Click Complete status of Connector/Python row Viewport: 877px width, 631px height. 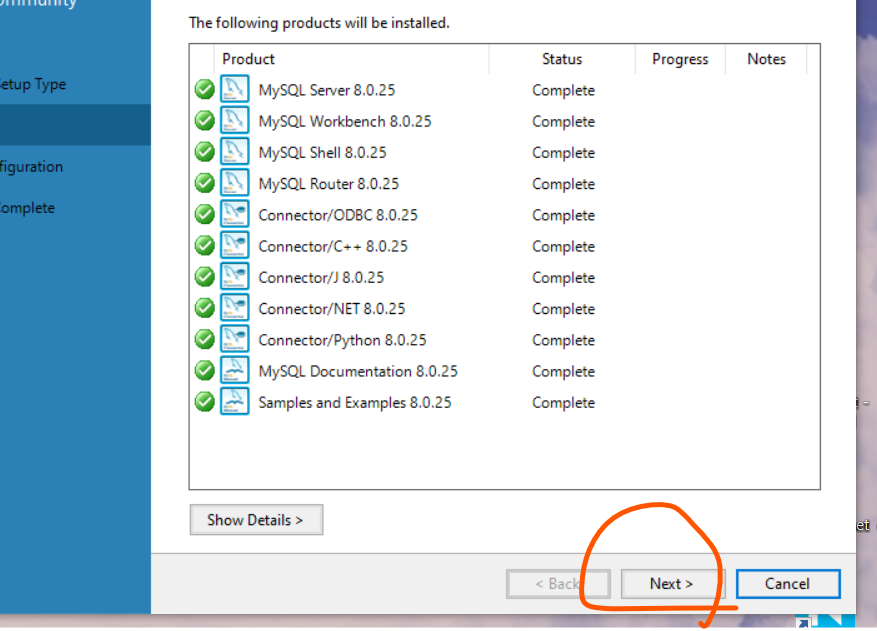click(563, 341)
